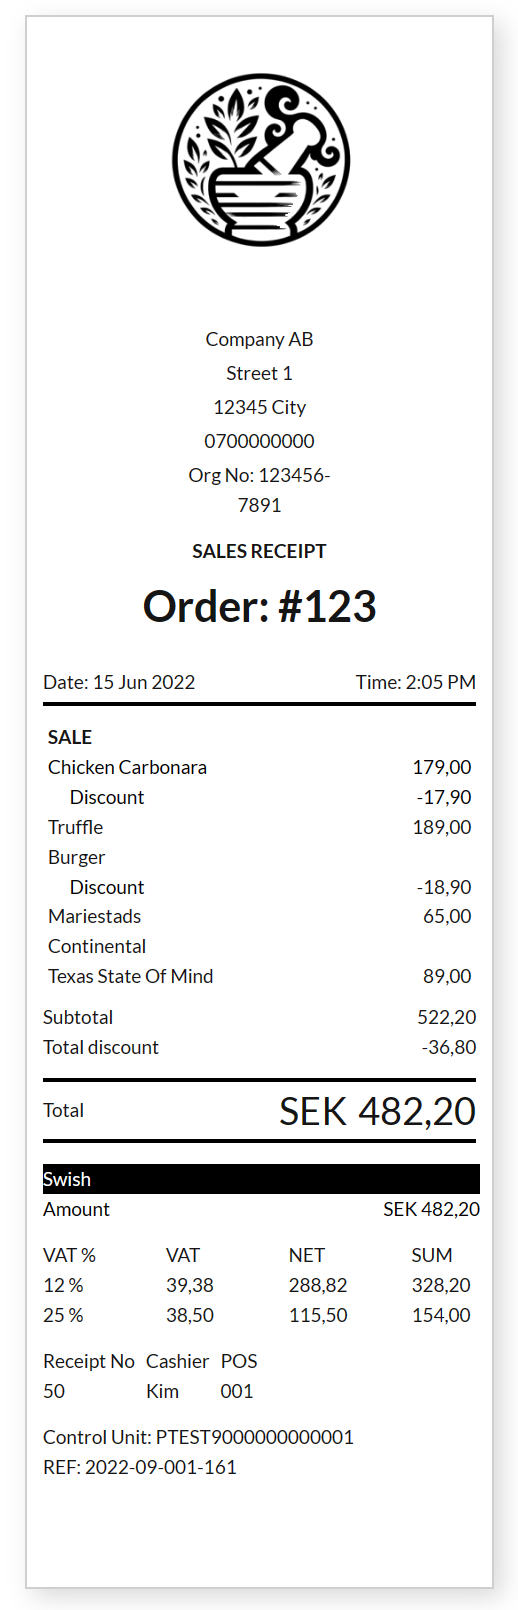Click the SALES RECEIPT title
The width and height of the screenshot is (518, 1610).
[260, 551]
